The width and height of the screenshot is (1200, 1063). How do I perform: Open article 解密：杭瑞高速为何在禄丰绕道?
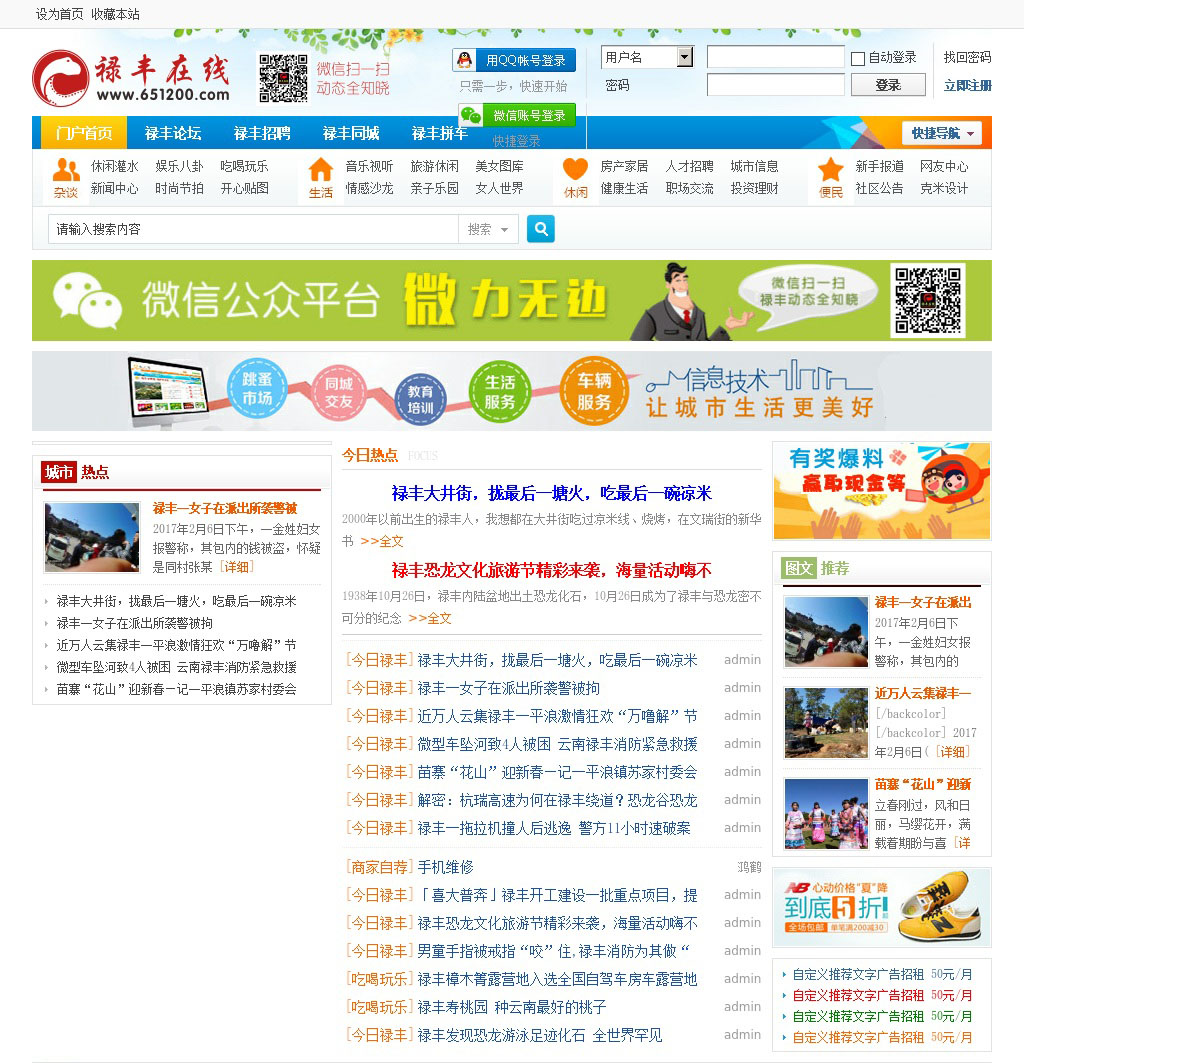(x=557, y=800)
